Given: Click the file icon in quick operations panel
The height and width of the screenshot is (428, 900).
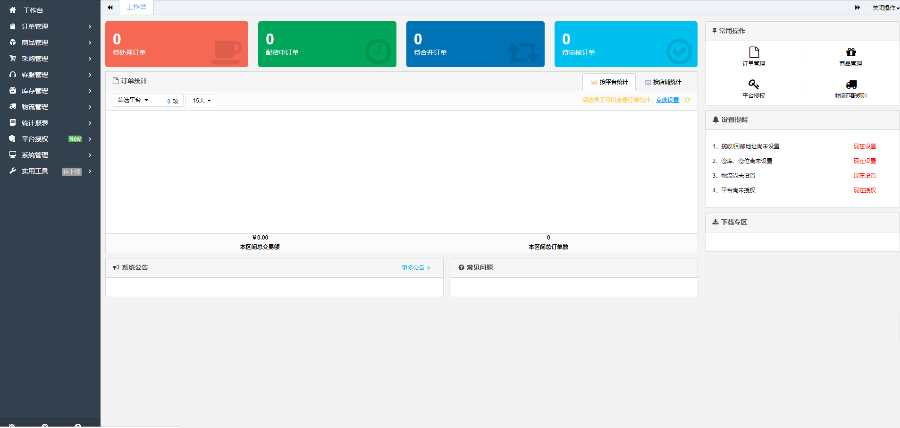Looking at the screenshot, I should pyautogui.click(x=754, y=53).
